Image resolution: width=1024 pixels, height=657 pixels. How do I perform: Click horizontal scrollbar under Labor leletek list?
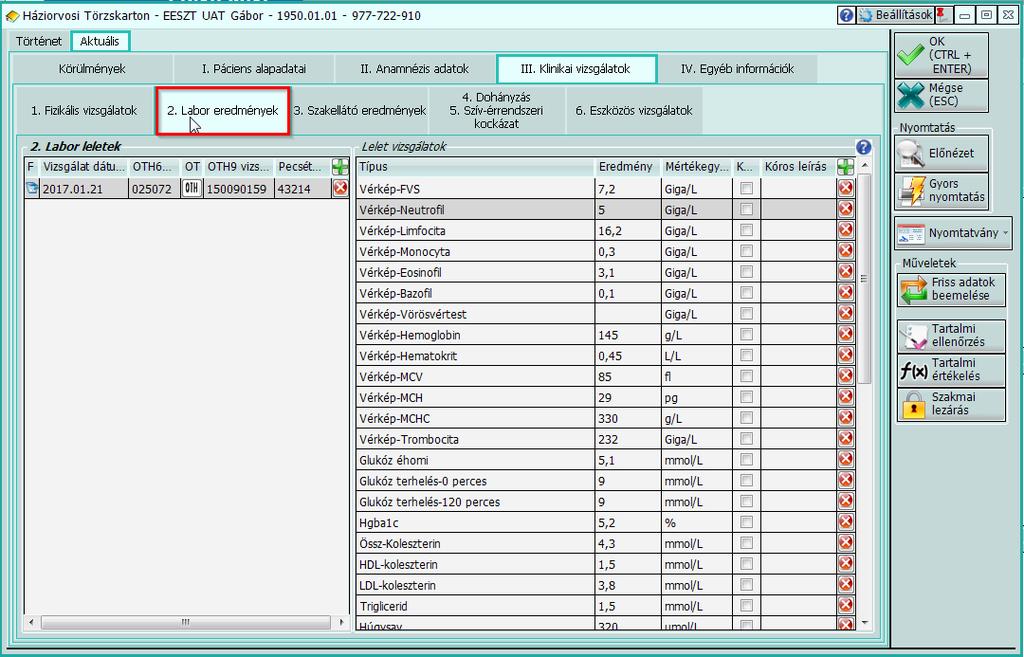186,622
